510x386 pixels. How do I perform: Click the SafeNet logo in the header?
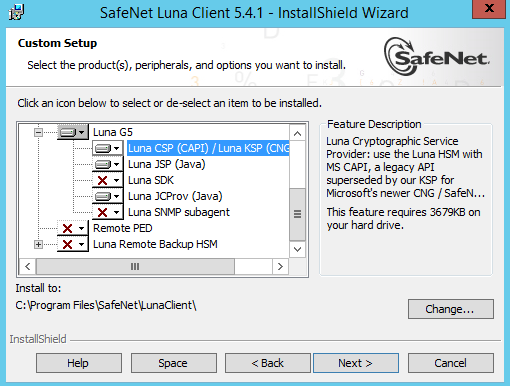(x=437, y=57)
